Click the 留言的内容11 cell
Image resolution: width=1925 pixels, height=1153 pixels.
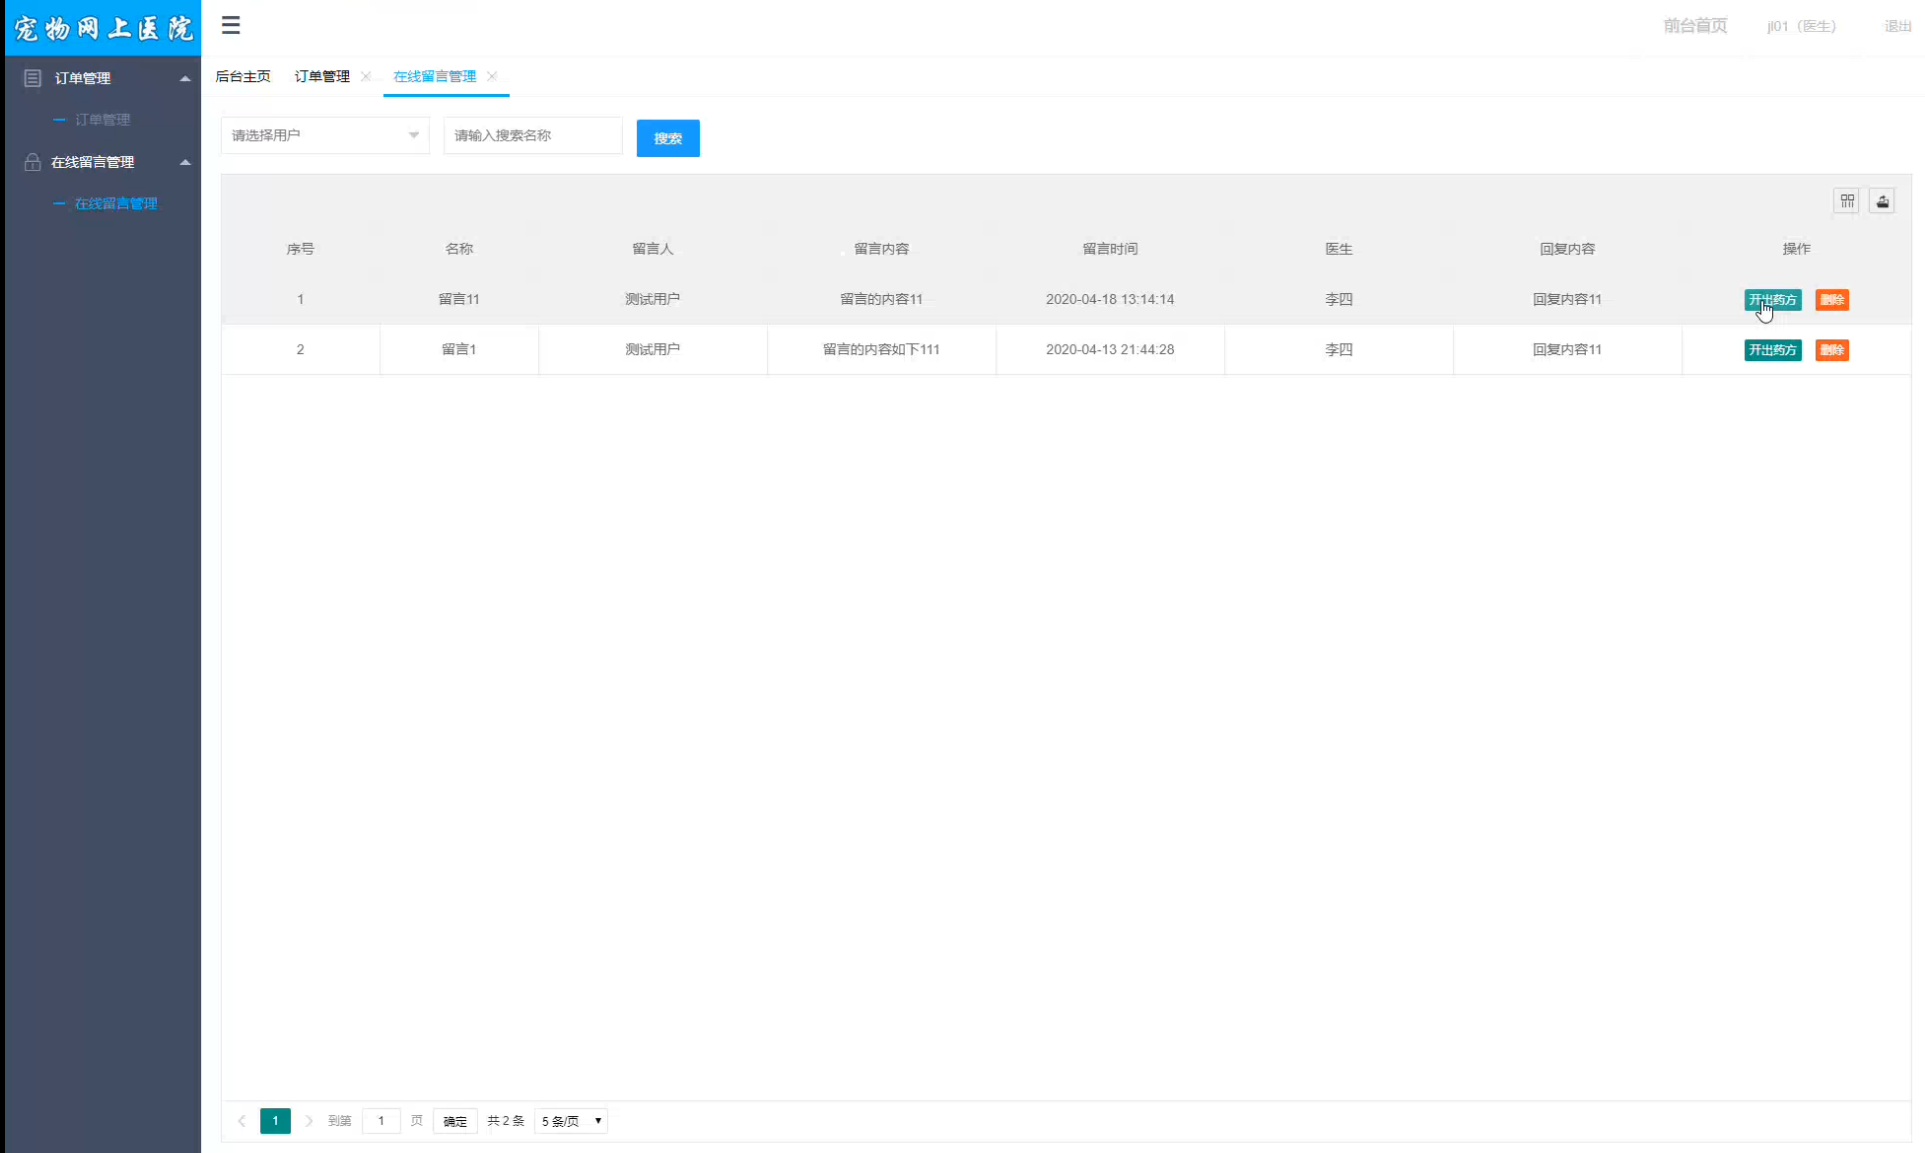pyautogui.click(x=881, y=299)
